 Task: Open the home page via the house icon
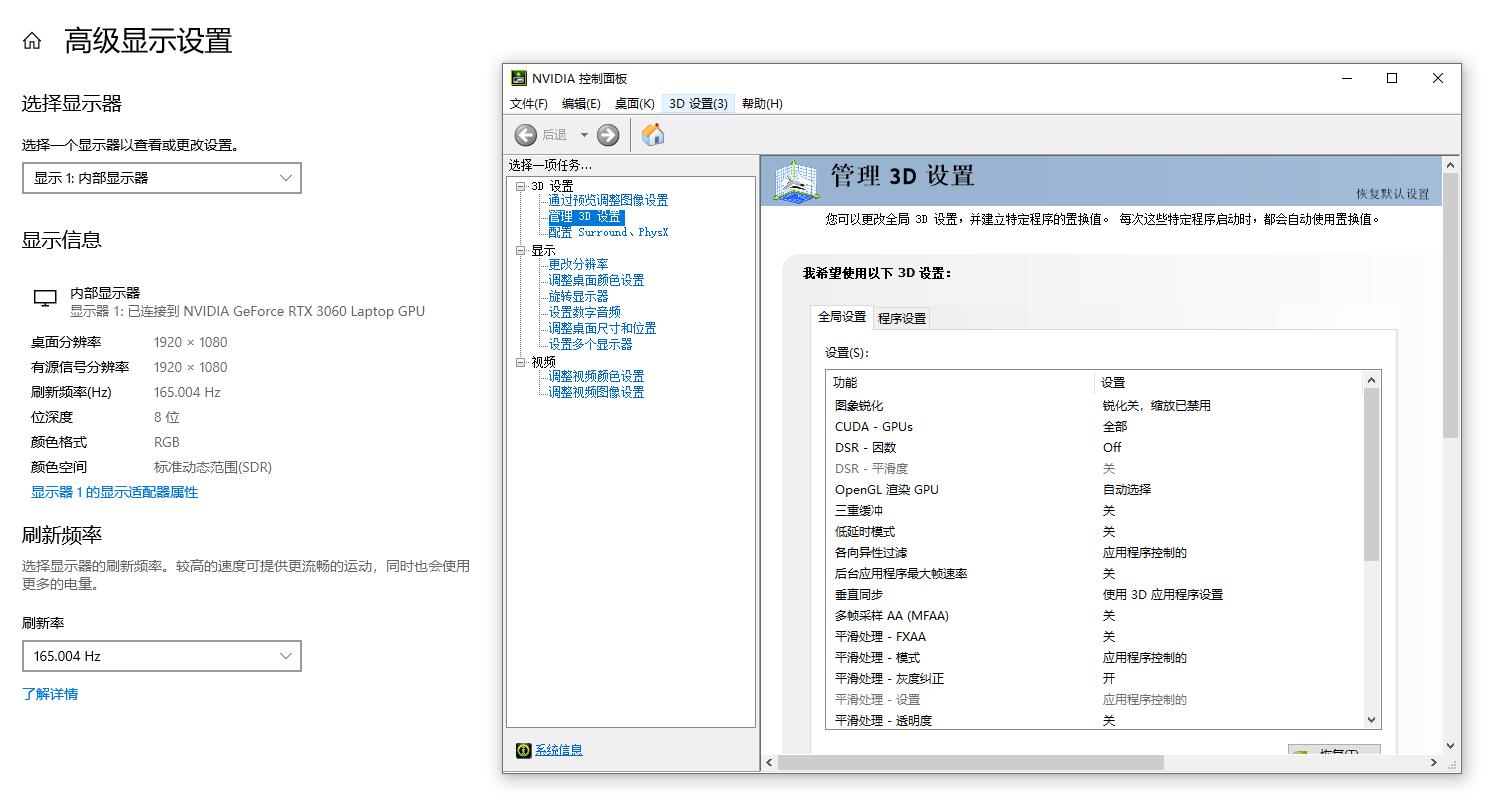tap(653, 133)
